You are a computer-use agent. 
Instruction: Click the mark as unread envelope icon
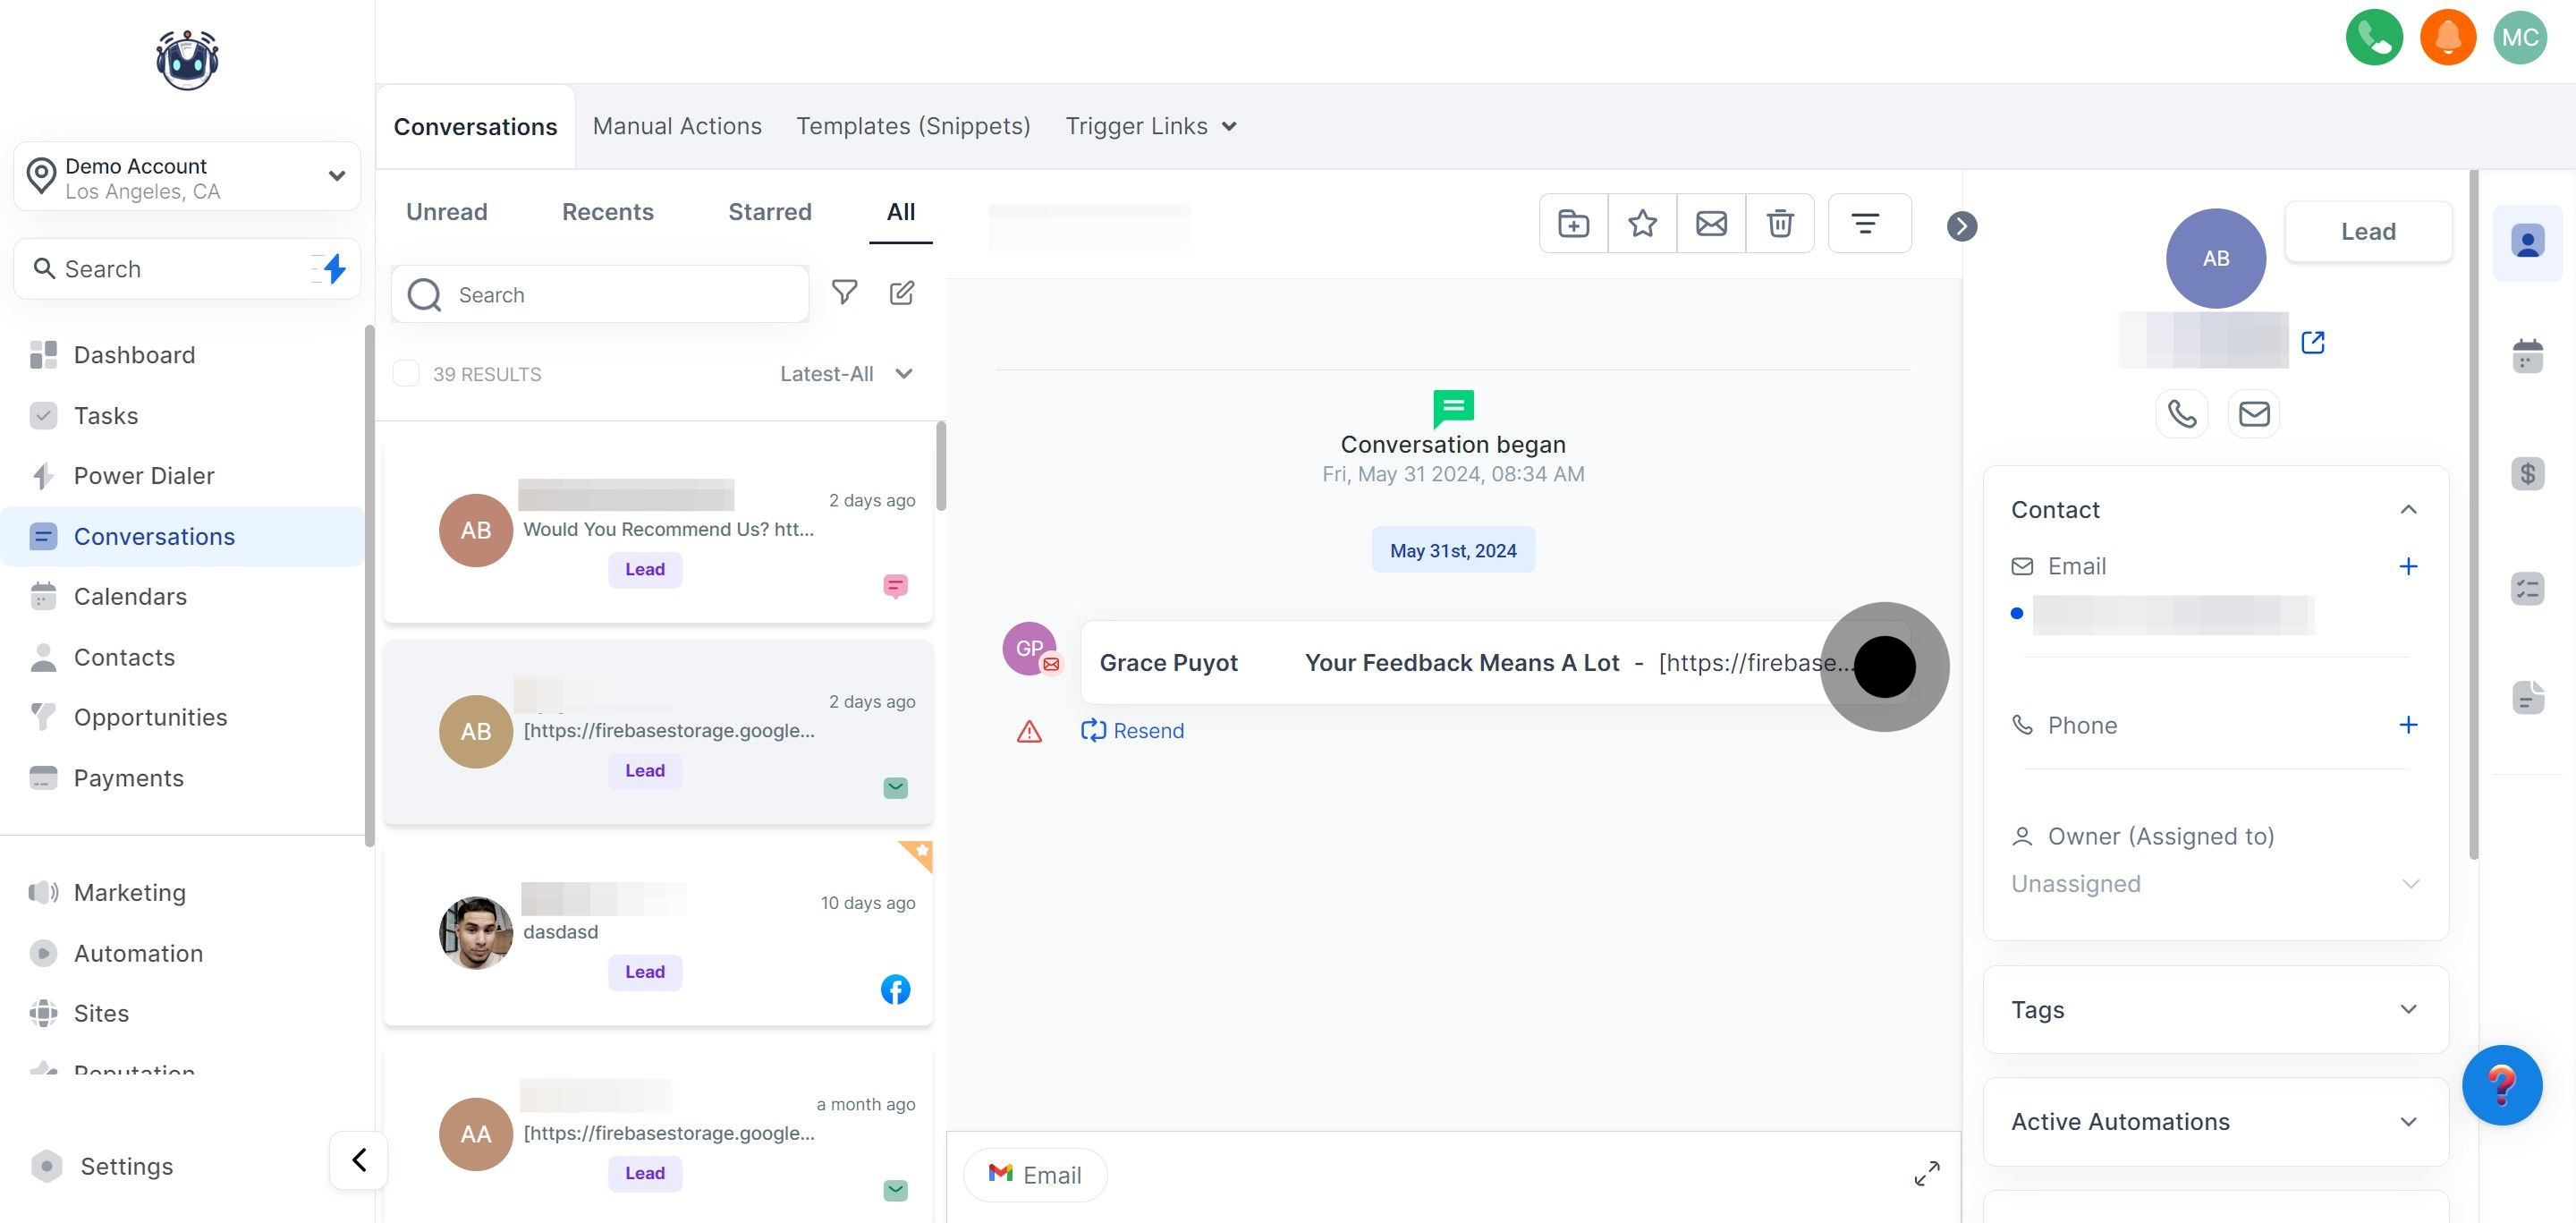[1711, 223]
